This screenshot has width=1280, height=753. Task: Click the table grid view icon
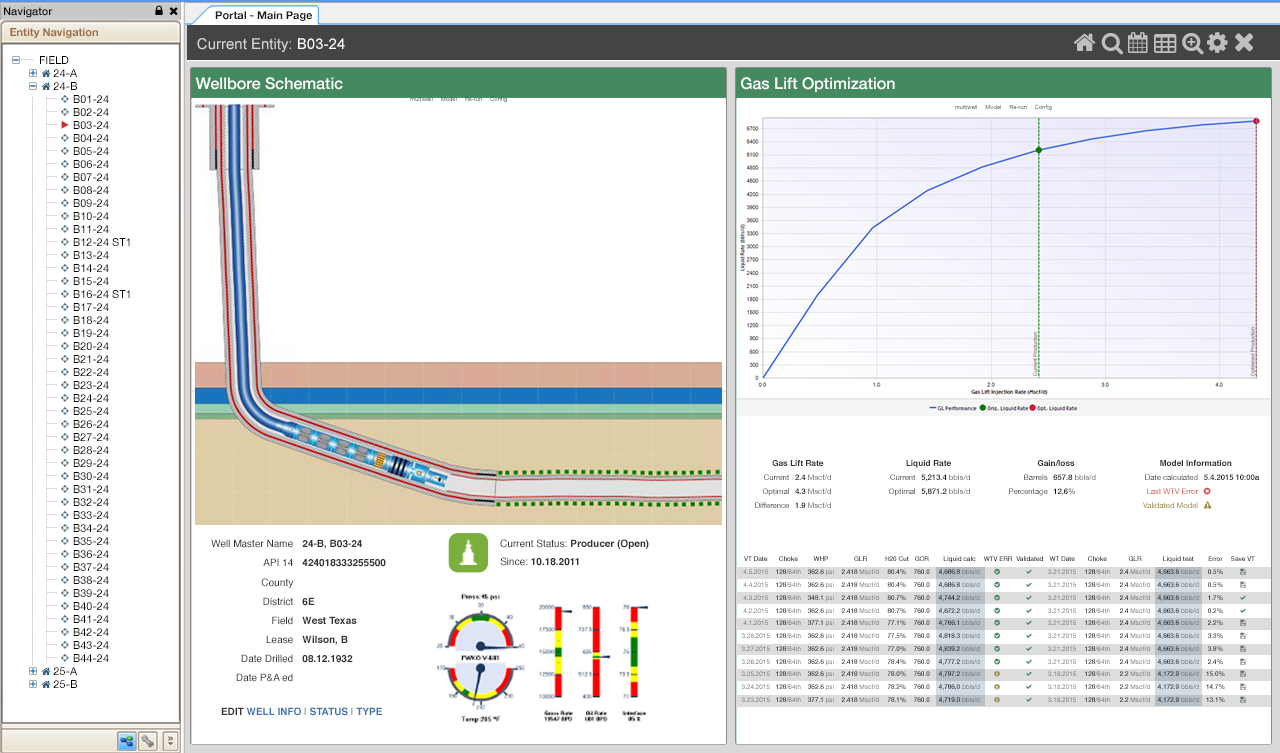coord(1165,43)
